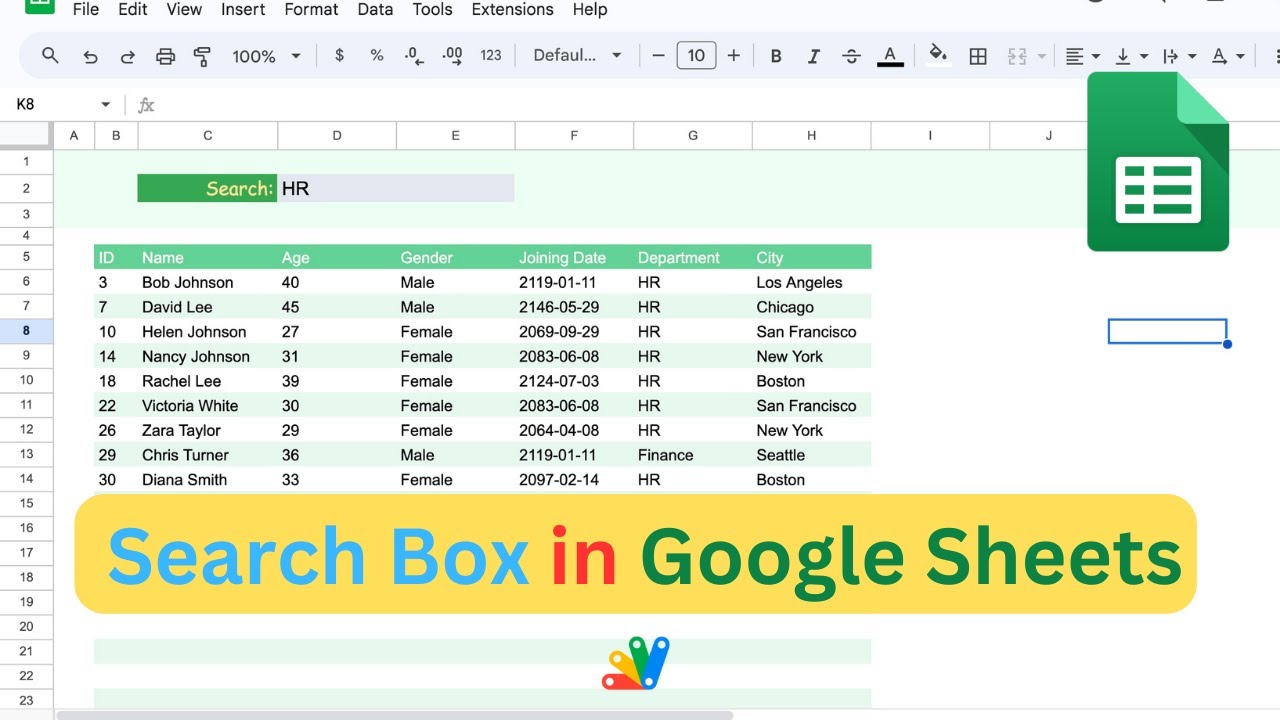Click the Joining Date header cell
The width and height of the screenshot is (1280, 720).
pyautogui.click(x=574, y=257)
